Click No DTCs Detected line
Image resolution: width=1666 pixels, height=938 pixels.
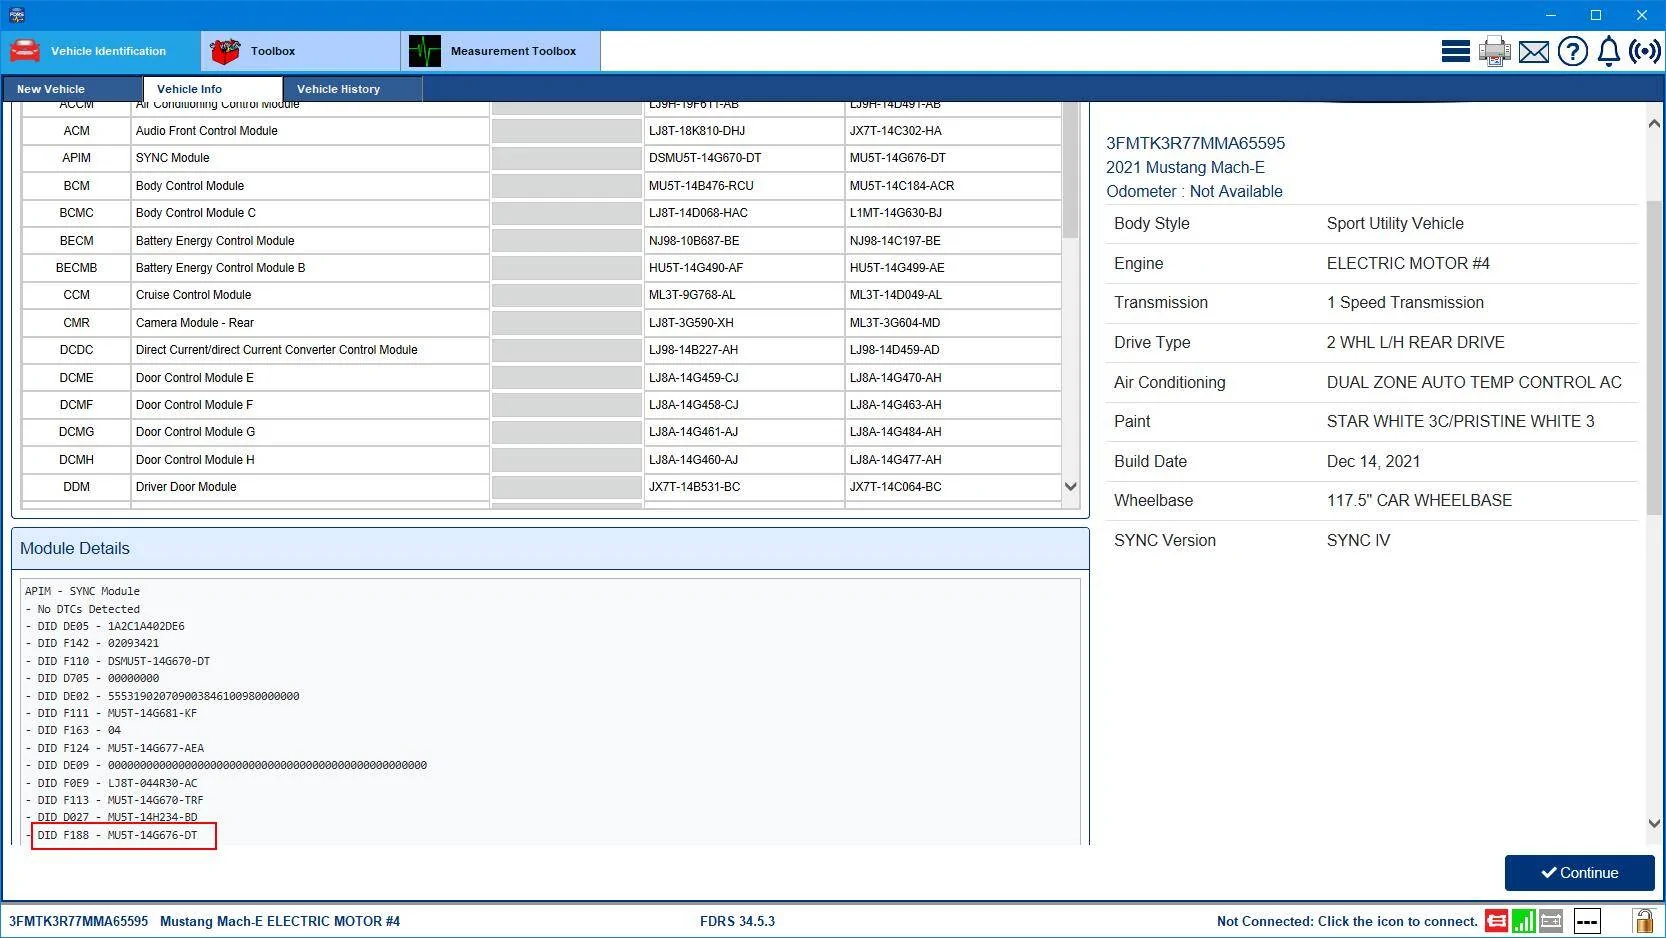pyautogui.click(x=83, y=609)
